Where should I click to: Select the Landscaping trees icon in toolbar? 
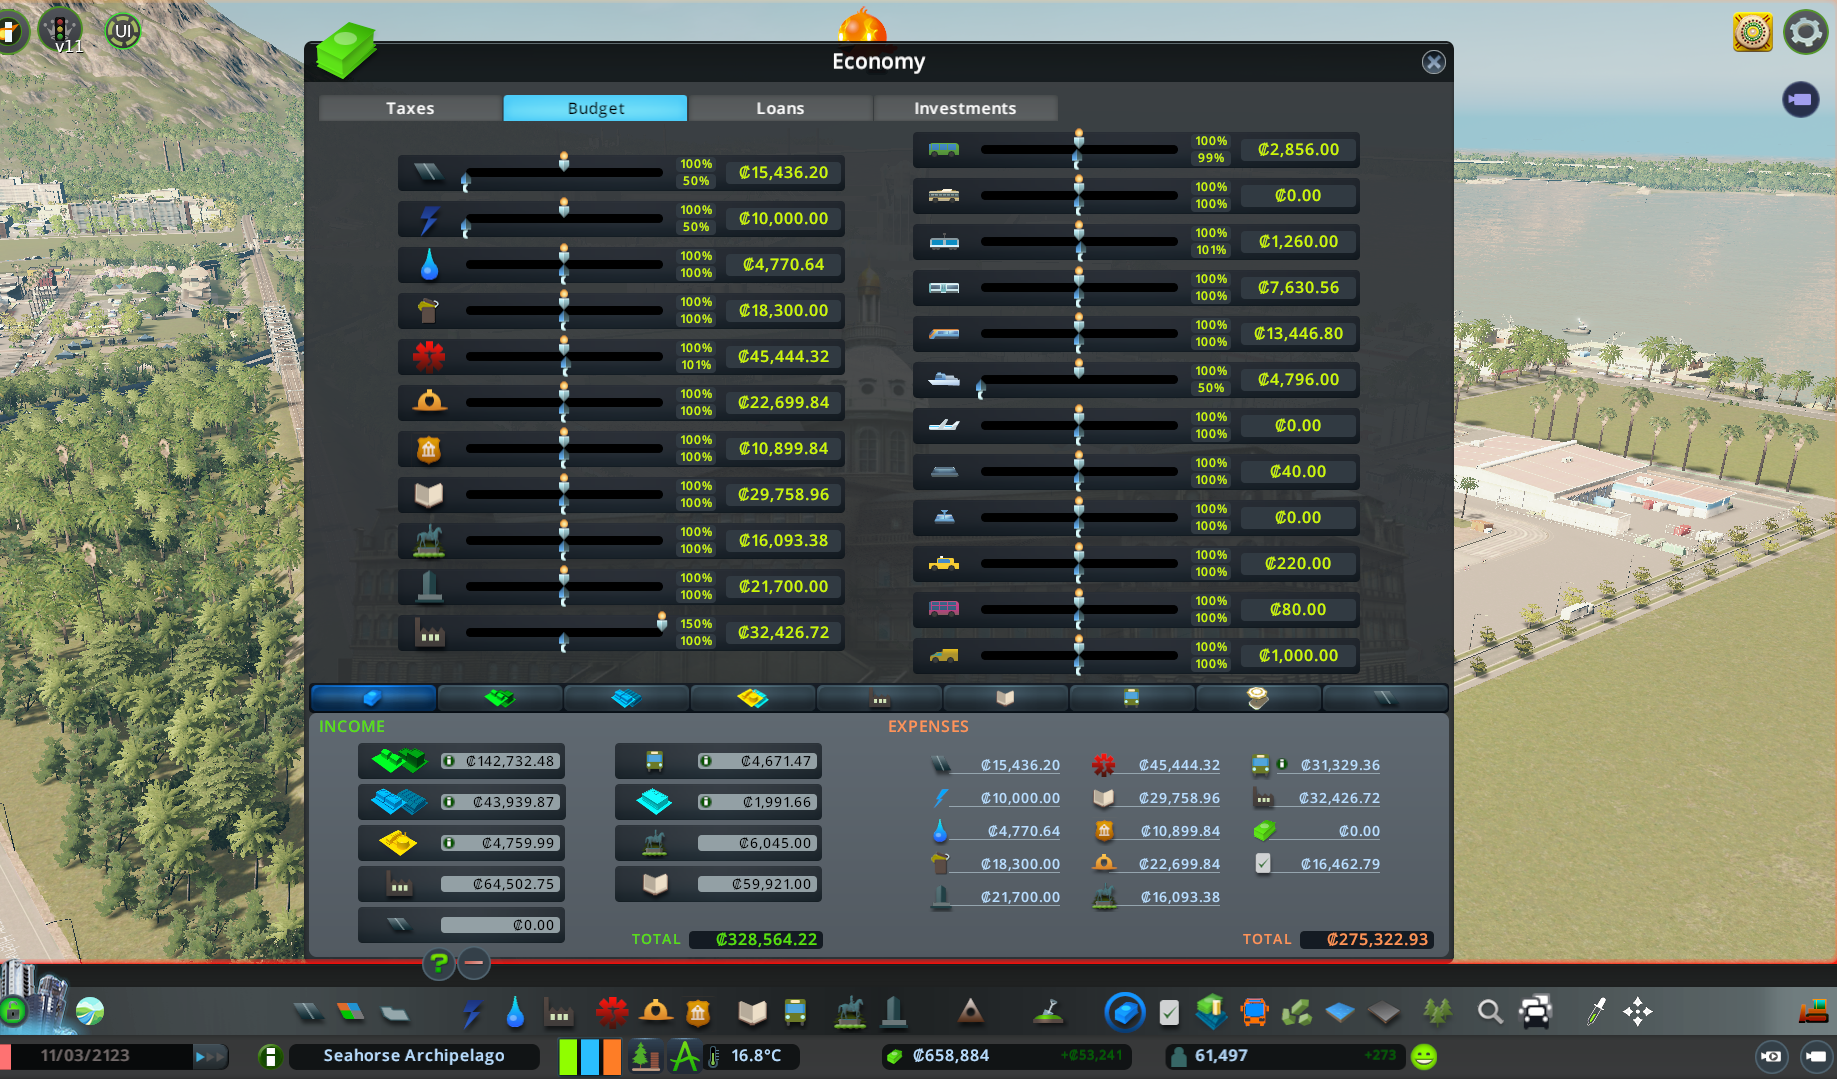tap(1437, 1013)
